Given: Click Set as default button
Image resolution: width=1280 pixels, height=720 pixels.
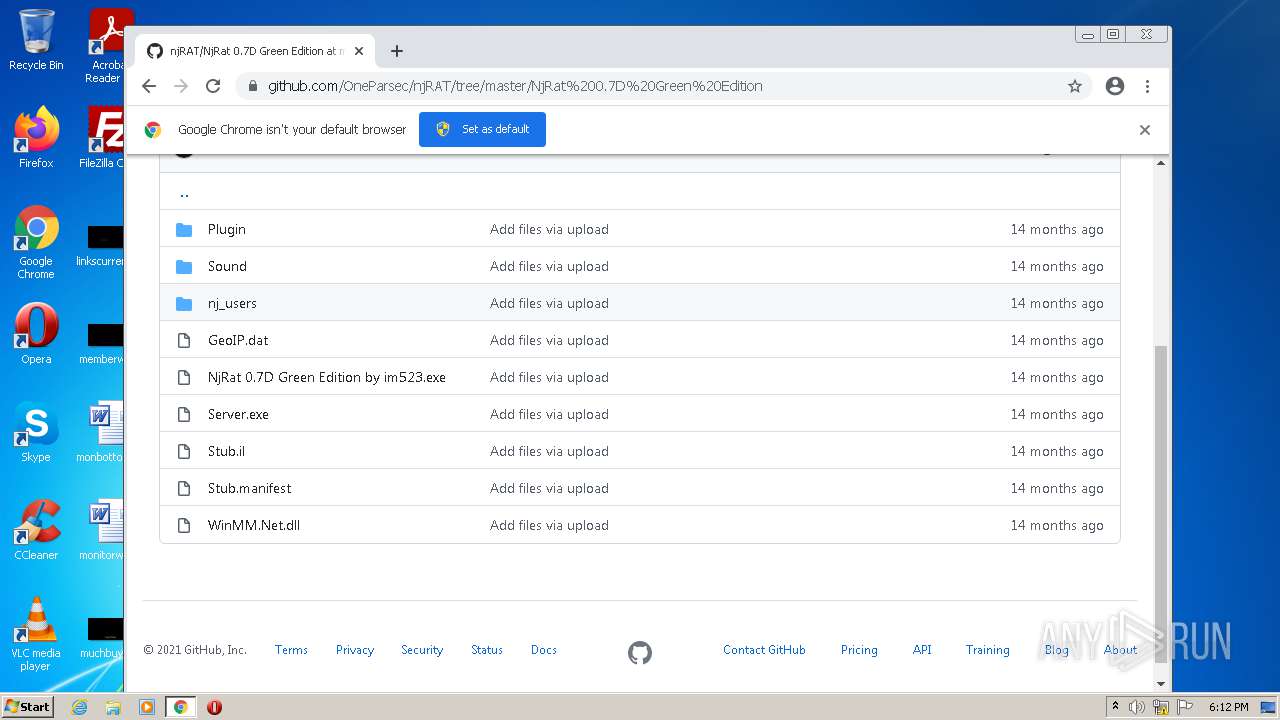Looking at the screenshot, I should point(482,130).
